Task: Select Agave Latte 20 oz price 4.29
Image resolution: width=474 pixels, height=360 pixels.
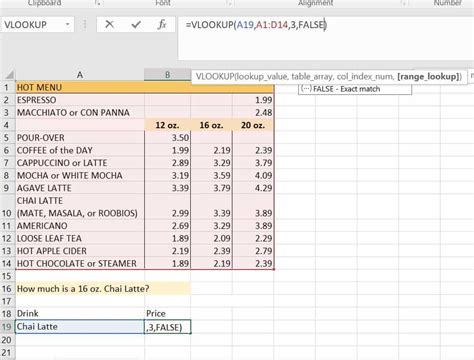Action: tap(253, 188)
